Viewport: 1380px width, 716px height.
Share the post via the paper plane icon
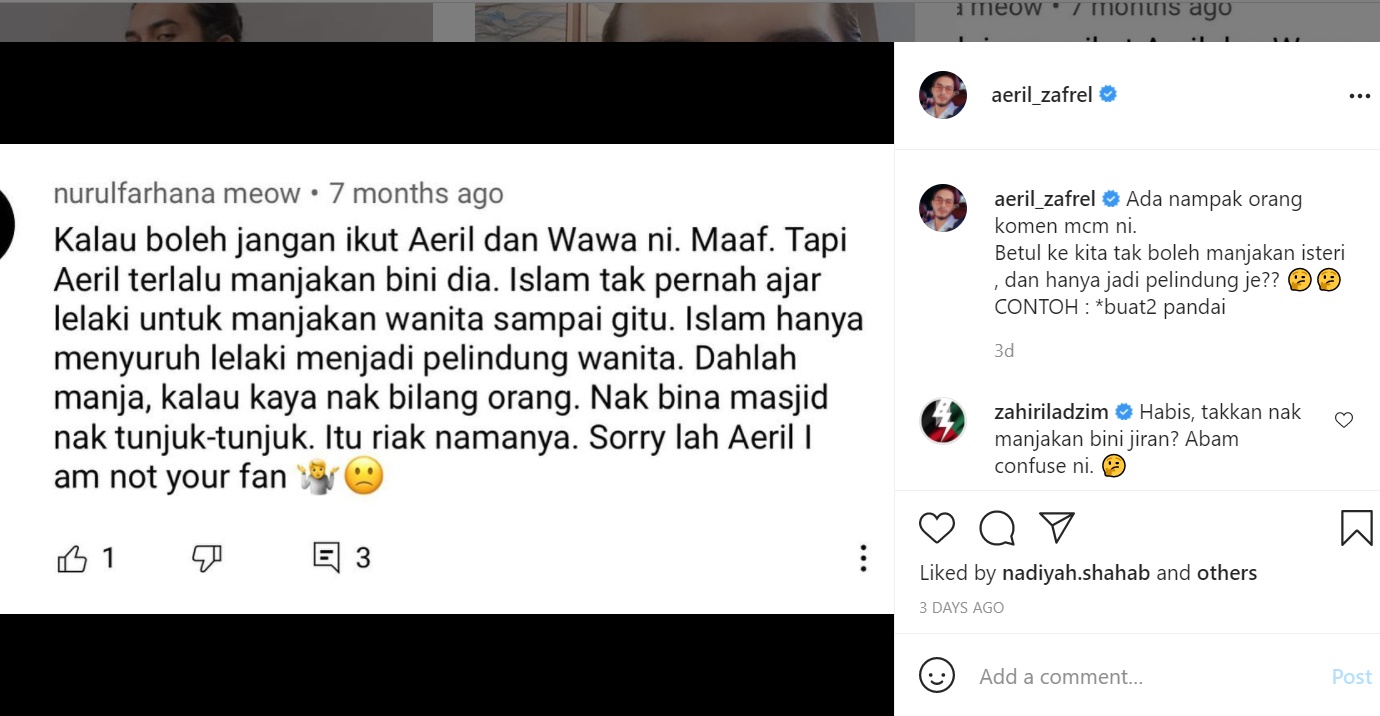coord(1056,527)
